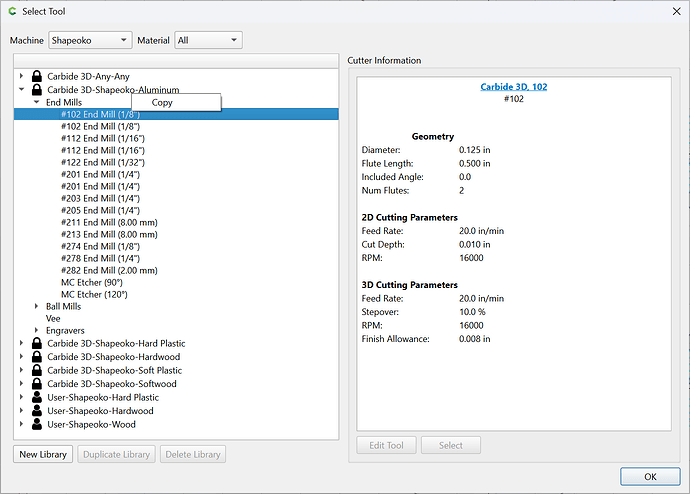Viewport: 690px width, 494px height.
Task: Click the lock icon of Carbide 3D-Shapeoko-Hard Plastic
Action: click(x=37, y=343)
